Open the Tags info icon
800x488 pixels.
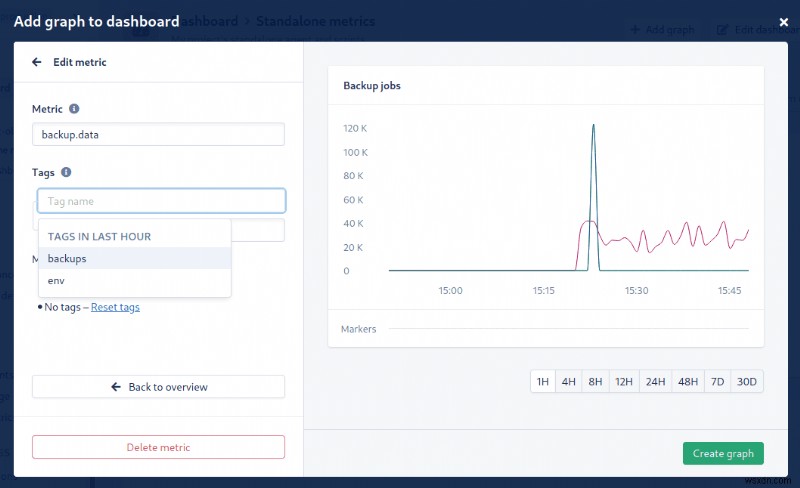pos(66,172)
